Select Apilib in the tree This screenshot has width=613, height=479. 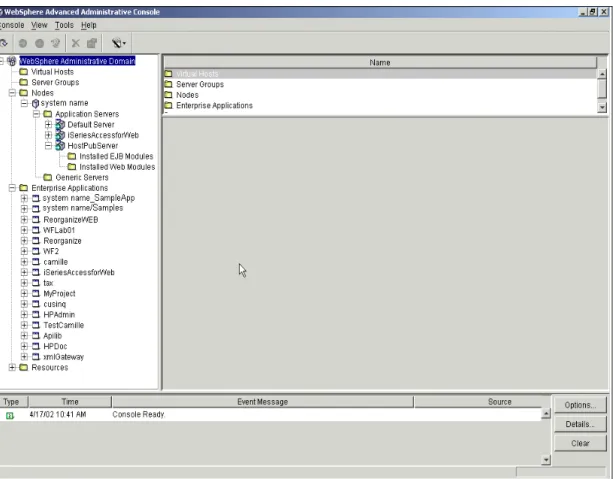(x=52, y=336)
